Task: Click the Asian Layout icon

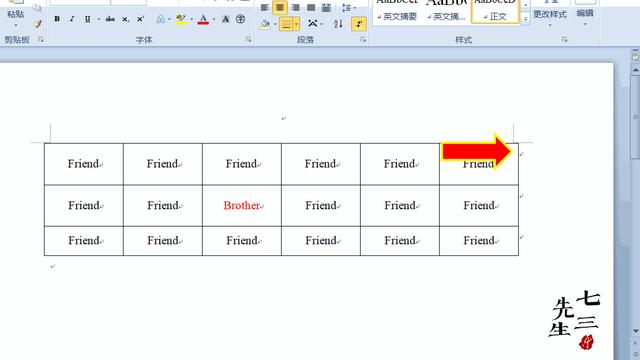Action: click(312, 24)
